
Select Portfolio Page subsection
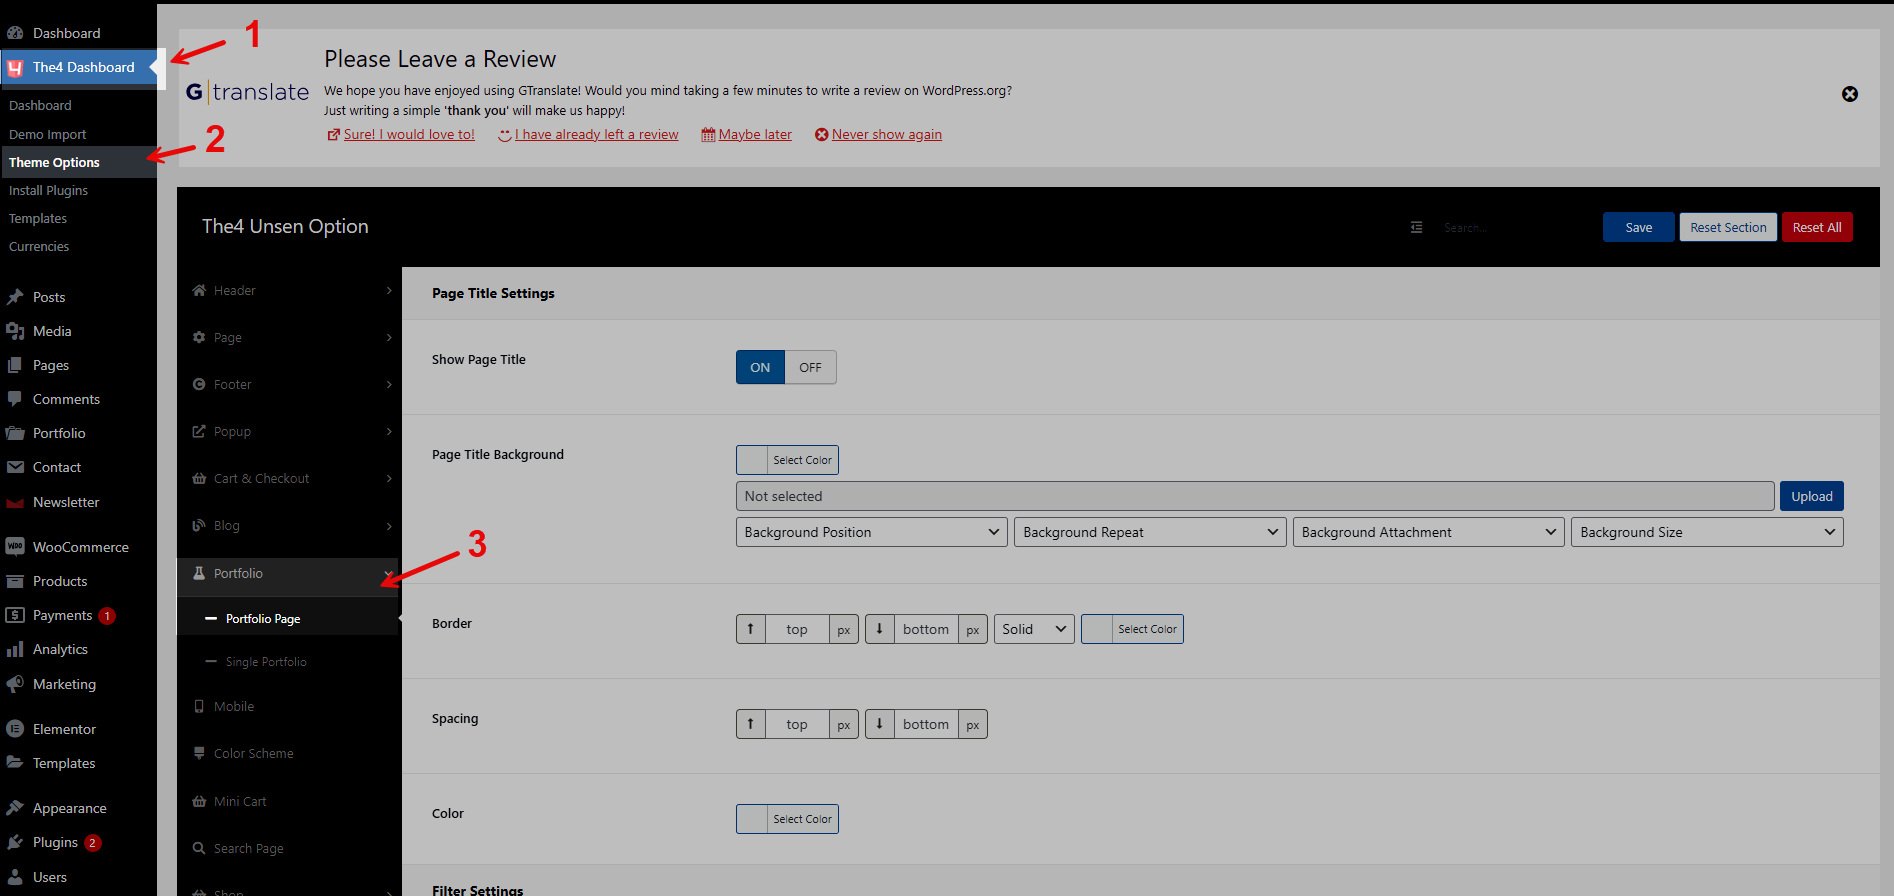[x=263, y=619]
